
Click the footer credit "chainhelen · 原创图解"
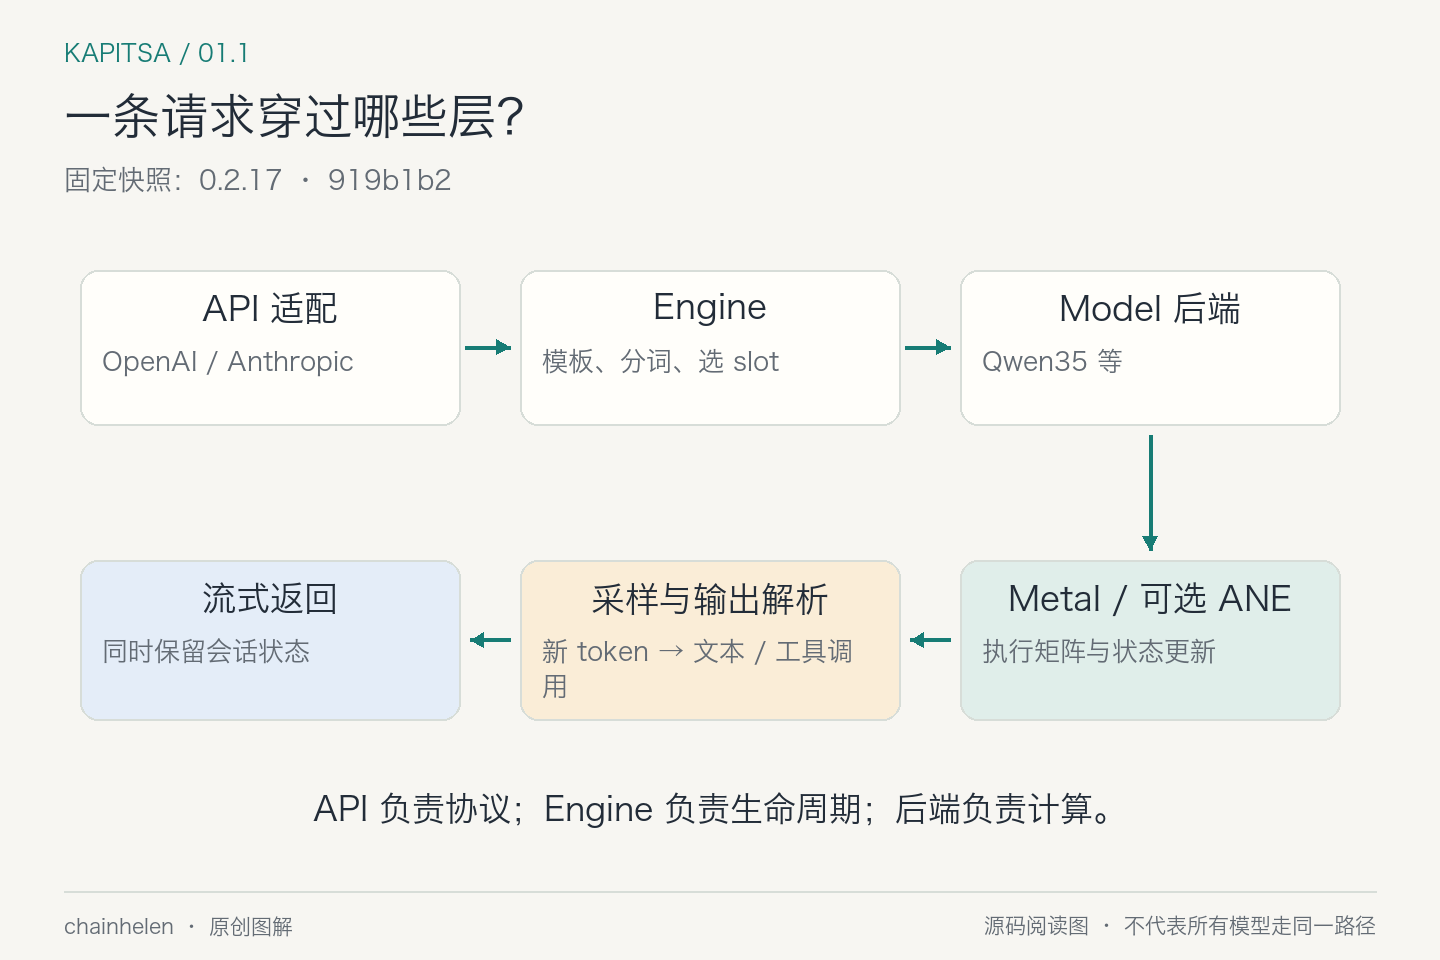(178, 927)
